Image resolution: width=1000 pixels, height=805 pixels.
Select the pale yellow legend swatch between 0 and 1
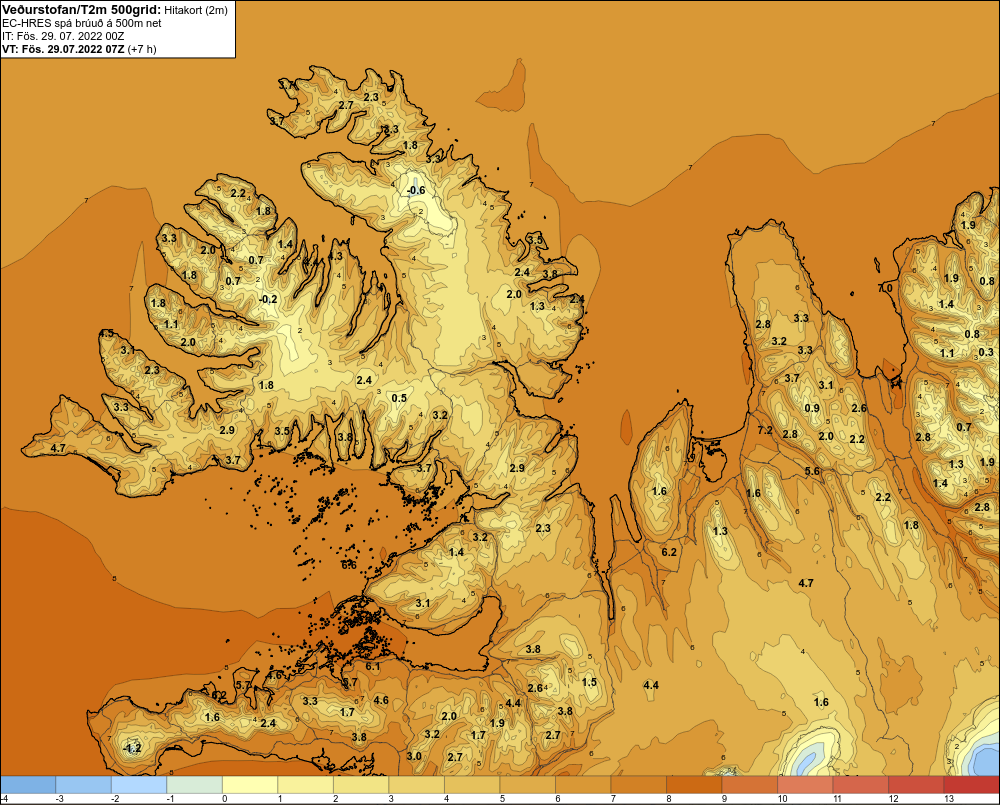(250, 785)
